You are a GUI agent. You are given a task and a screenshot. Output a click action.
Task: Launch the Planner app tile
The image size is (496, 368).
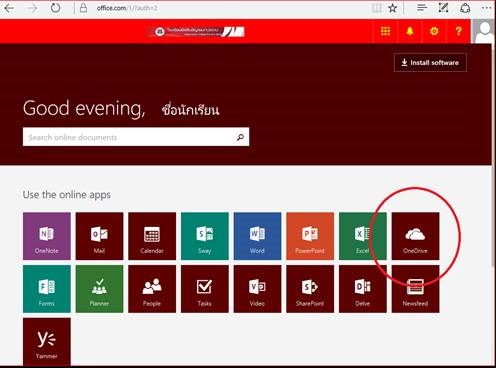99,289
